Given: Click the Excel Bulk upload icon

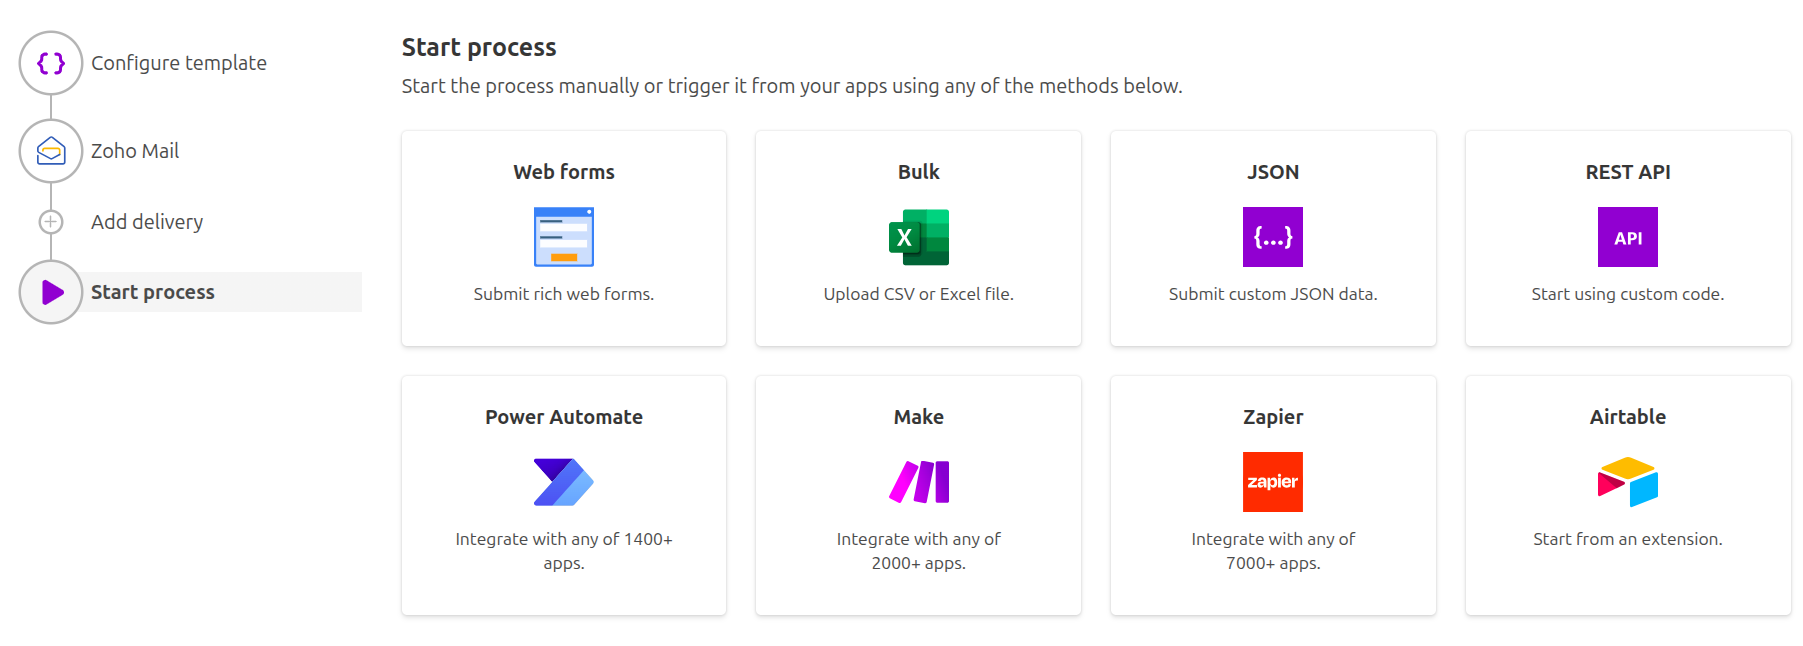Looking at the screenshot, I should 918,237.
